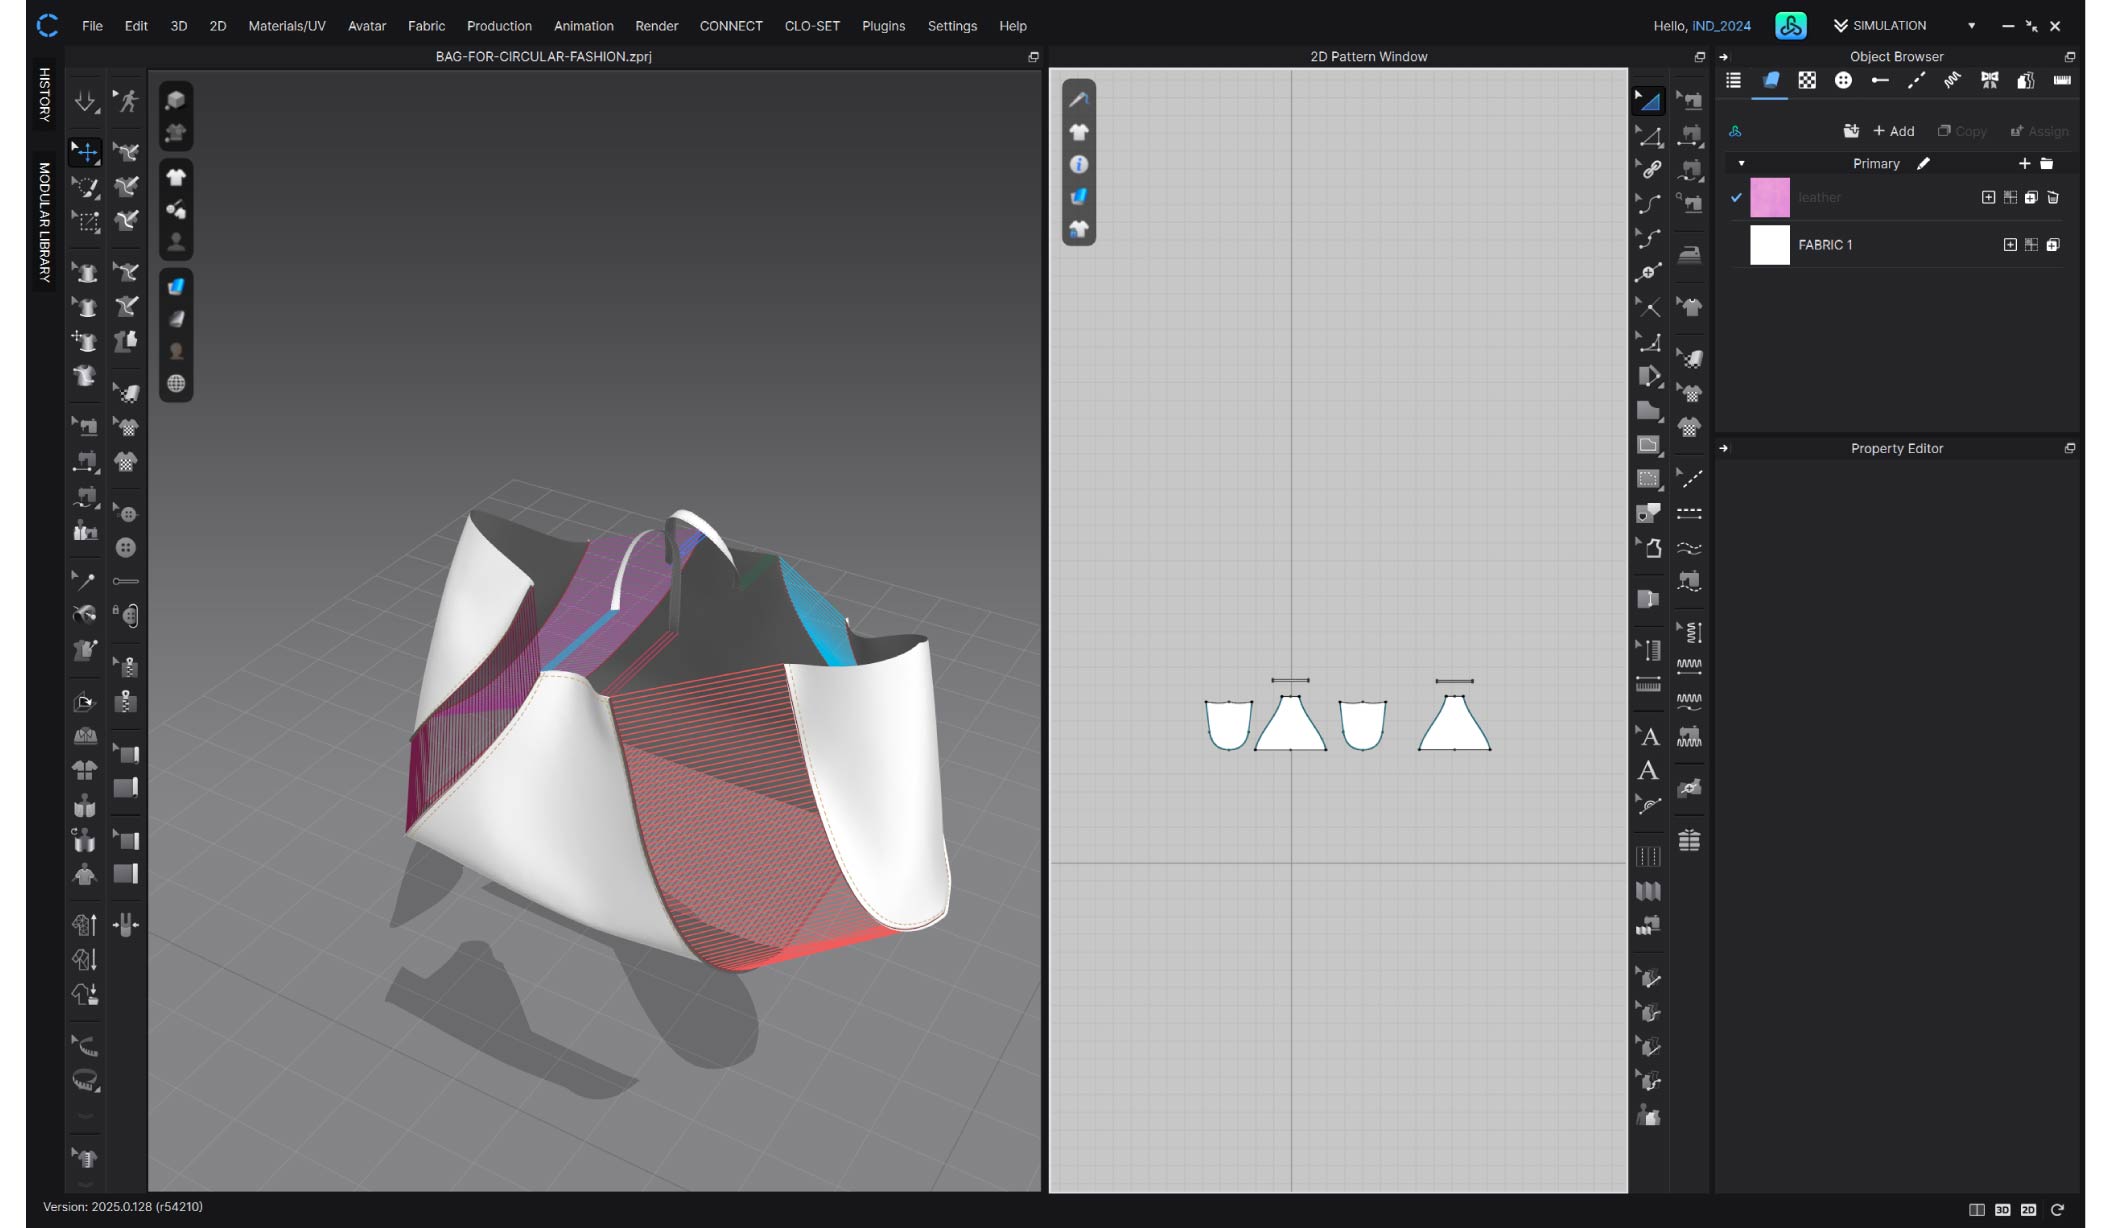
Task: Select the Simulate arrow tool in 3D toolbar
Action: [86, 101]
